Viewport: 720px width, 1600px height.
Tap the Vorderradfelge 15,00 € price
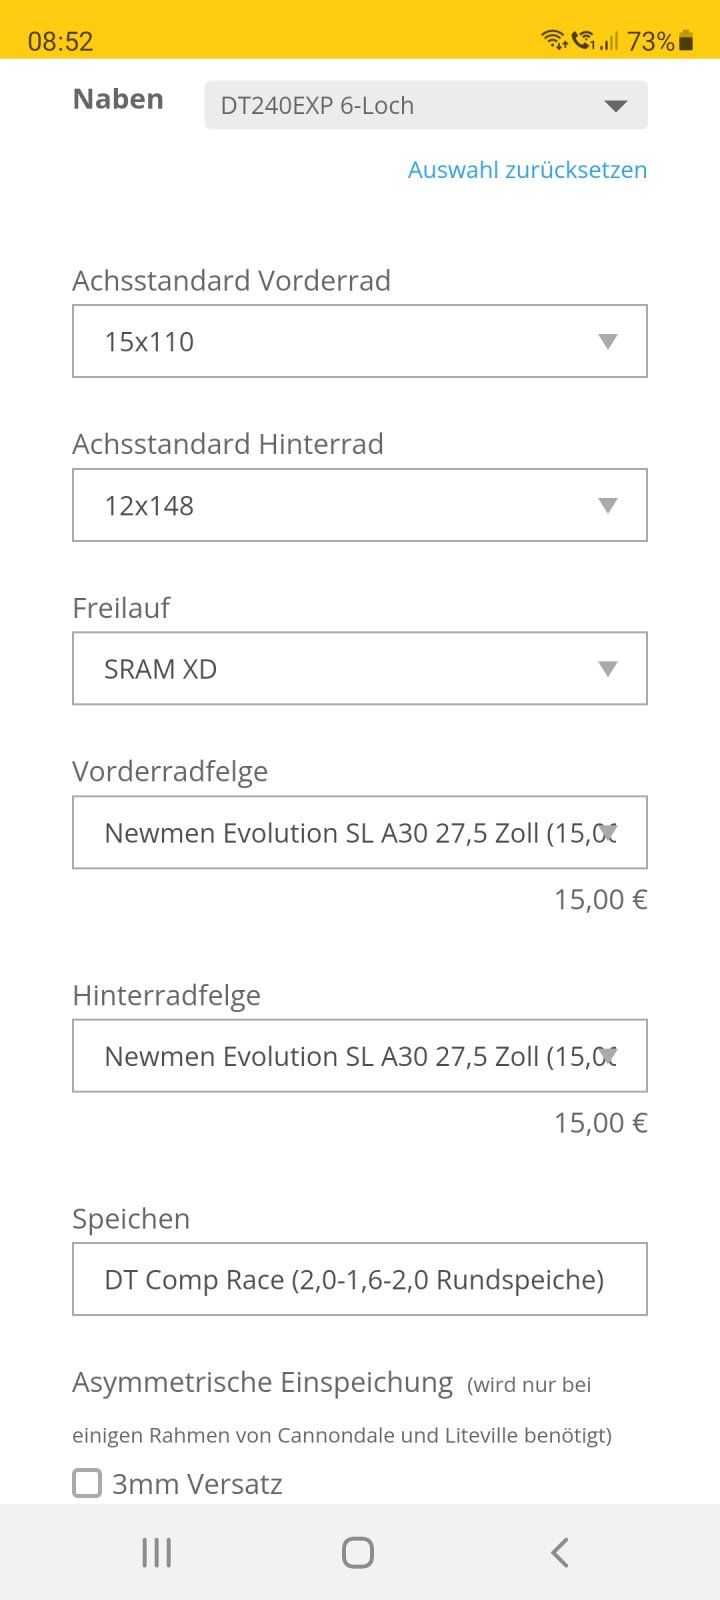pos(600,899)
